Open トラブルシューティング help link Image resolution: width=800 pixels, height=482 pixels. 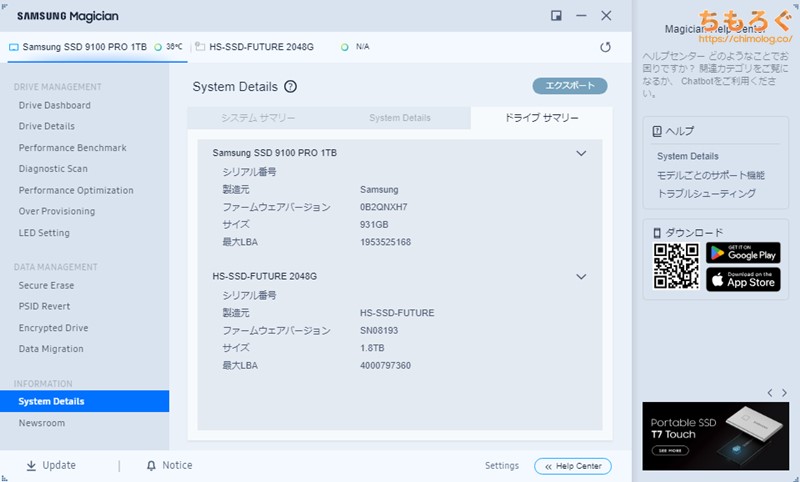pos(707,194)
